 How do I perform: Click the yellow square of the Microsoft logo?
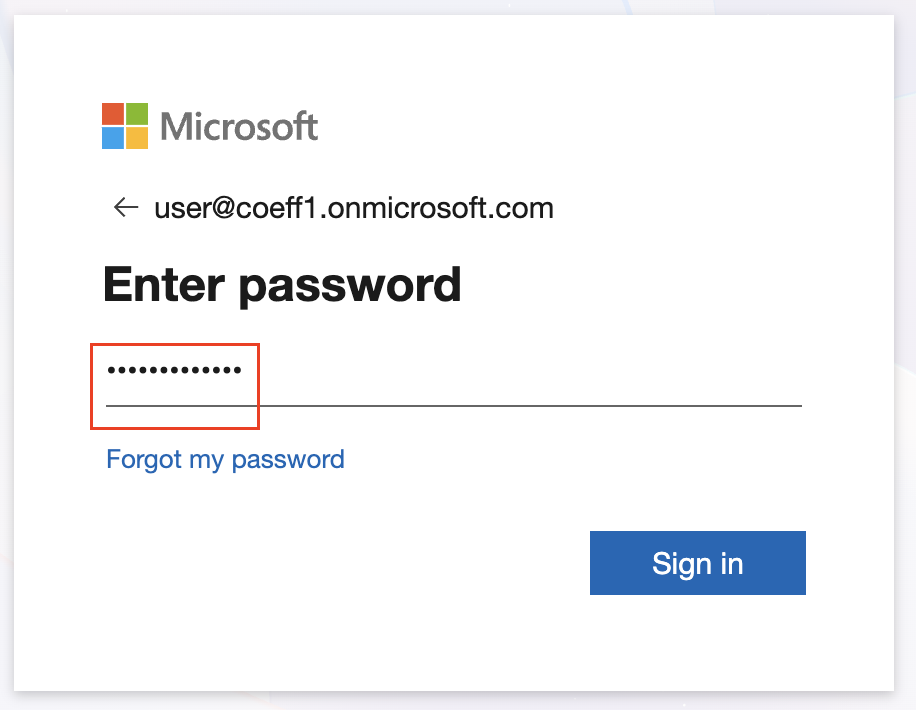137,138
